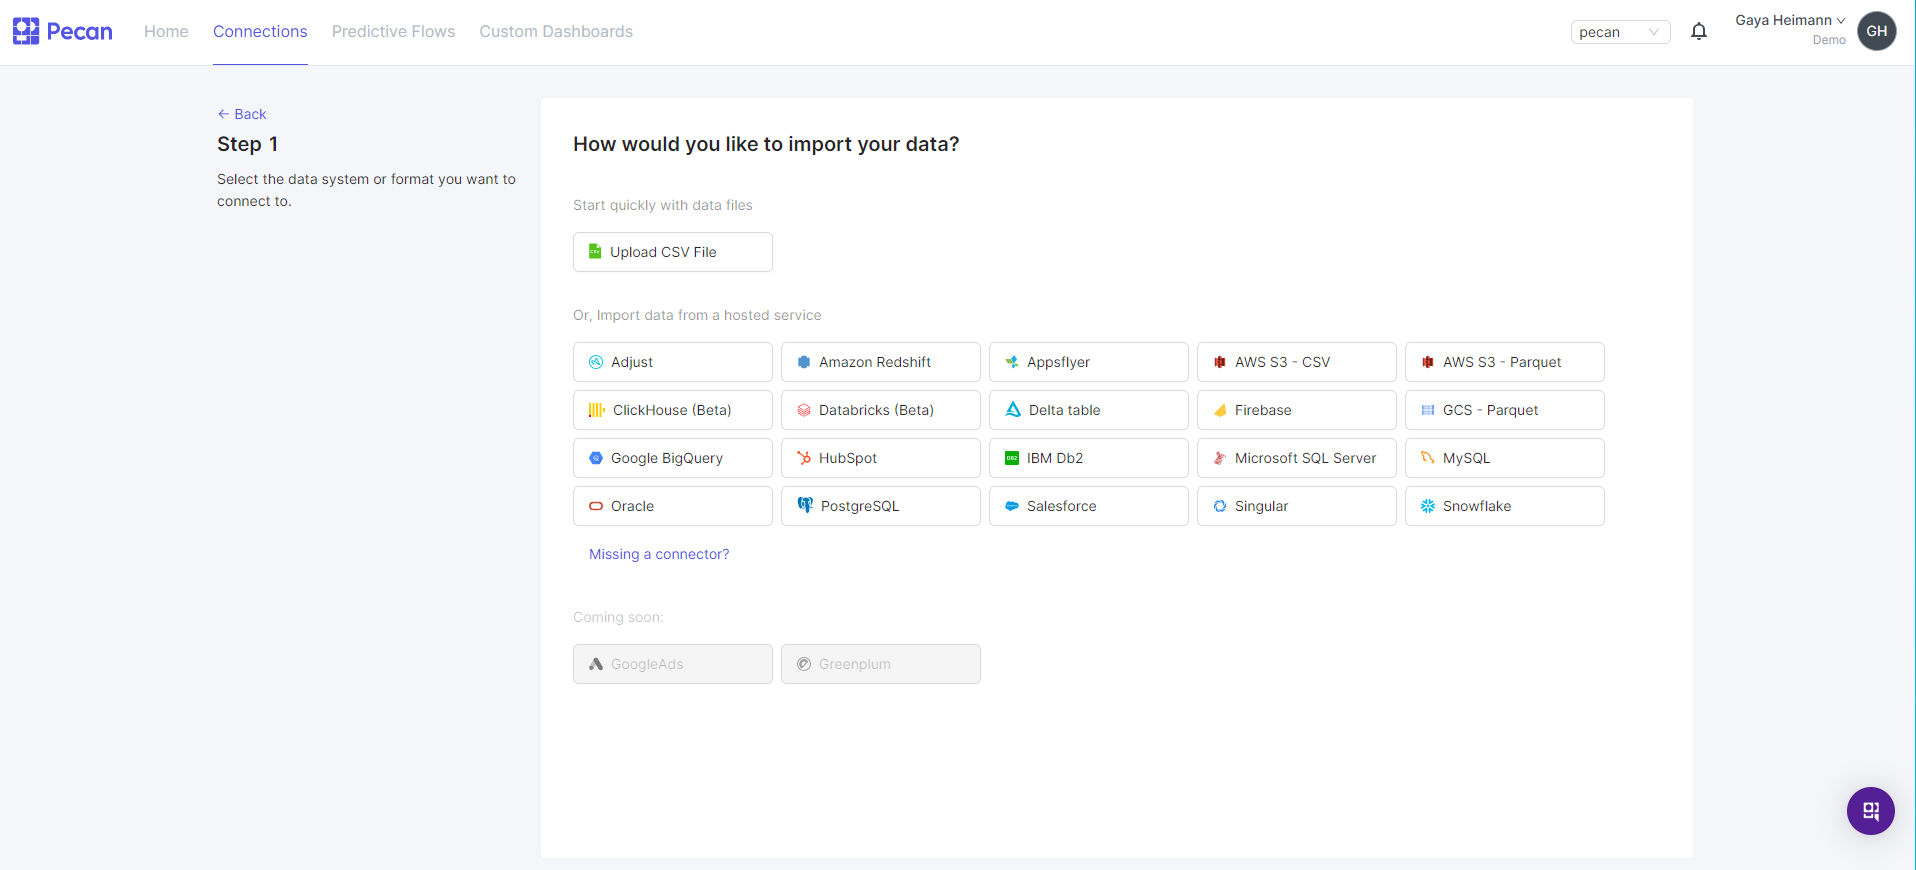Viewport: 1916px width, 870px height.
Task: Open the Custom Dashboards tab
Action: pyautogui.click(x=556, y=32)
